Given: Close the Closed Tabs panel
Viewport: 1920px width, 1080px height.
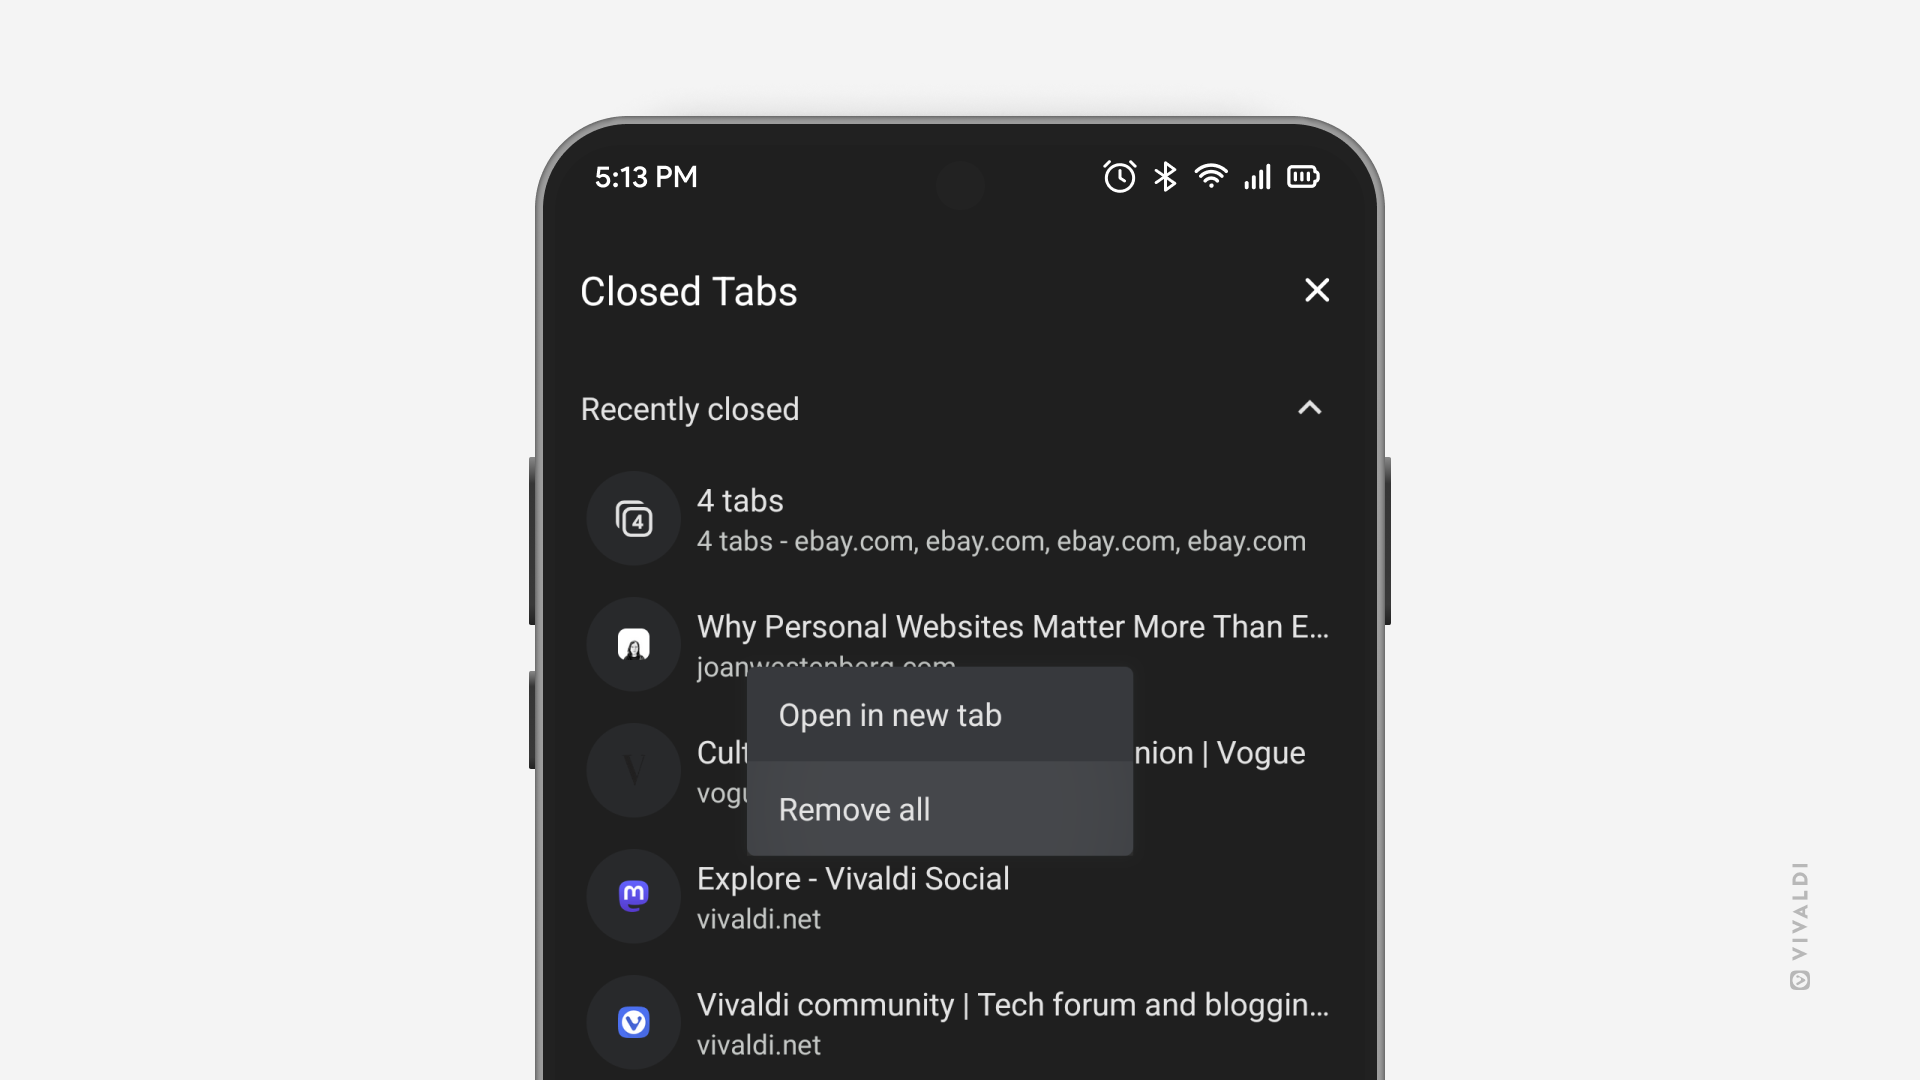Looking at the screenshot, I should [x=1316, y=290].
